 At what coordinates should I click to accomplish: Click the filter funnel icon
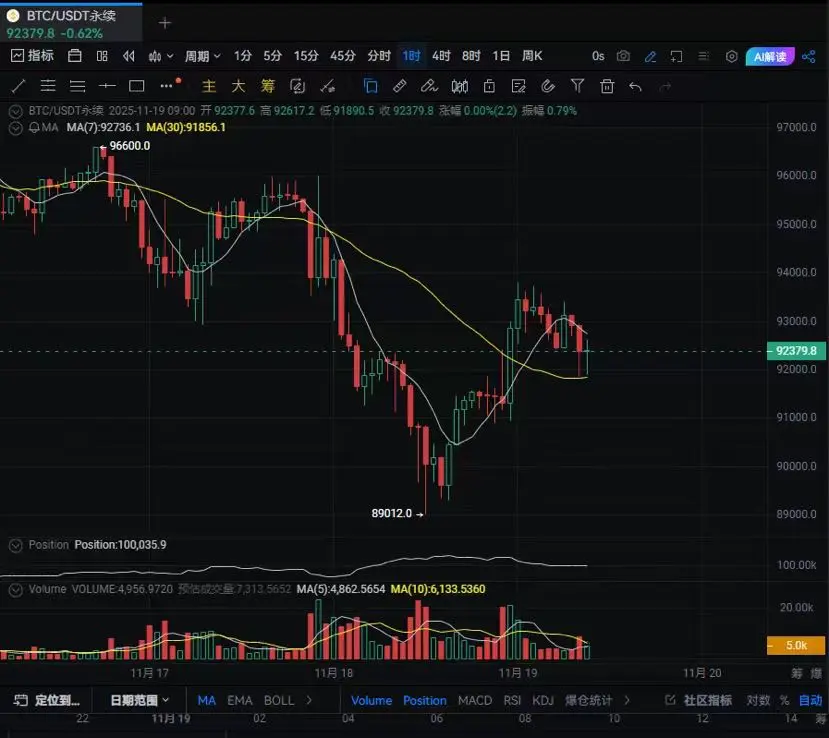(577, 86)
